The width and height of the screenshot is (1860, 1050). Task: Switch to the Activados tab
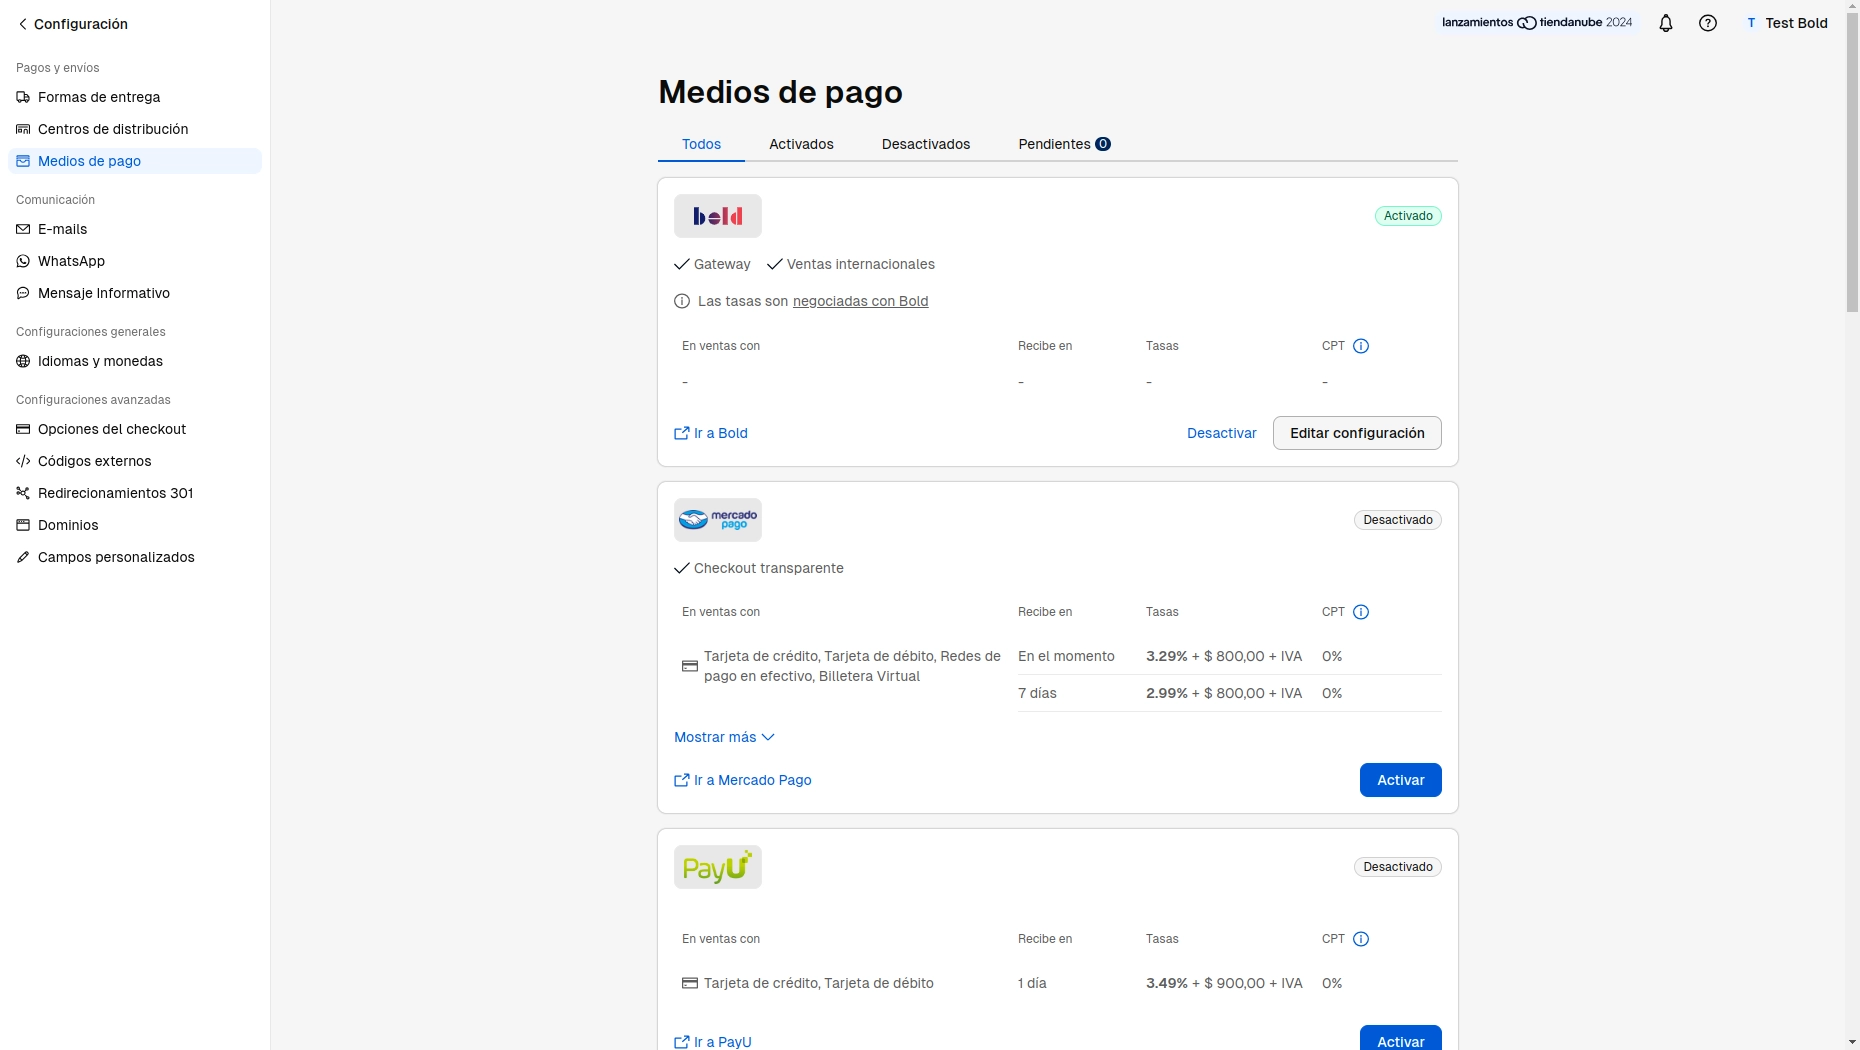801,144
